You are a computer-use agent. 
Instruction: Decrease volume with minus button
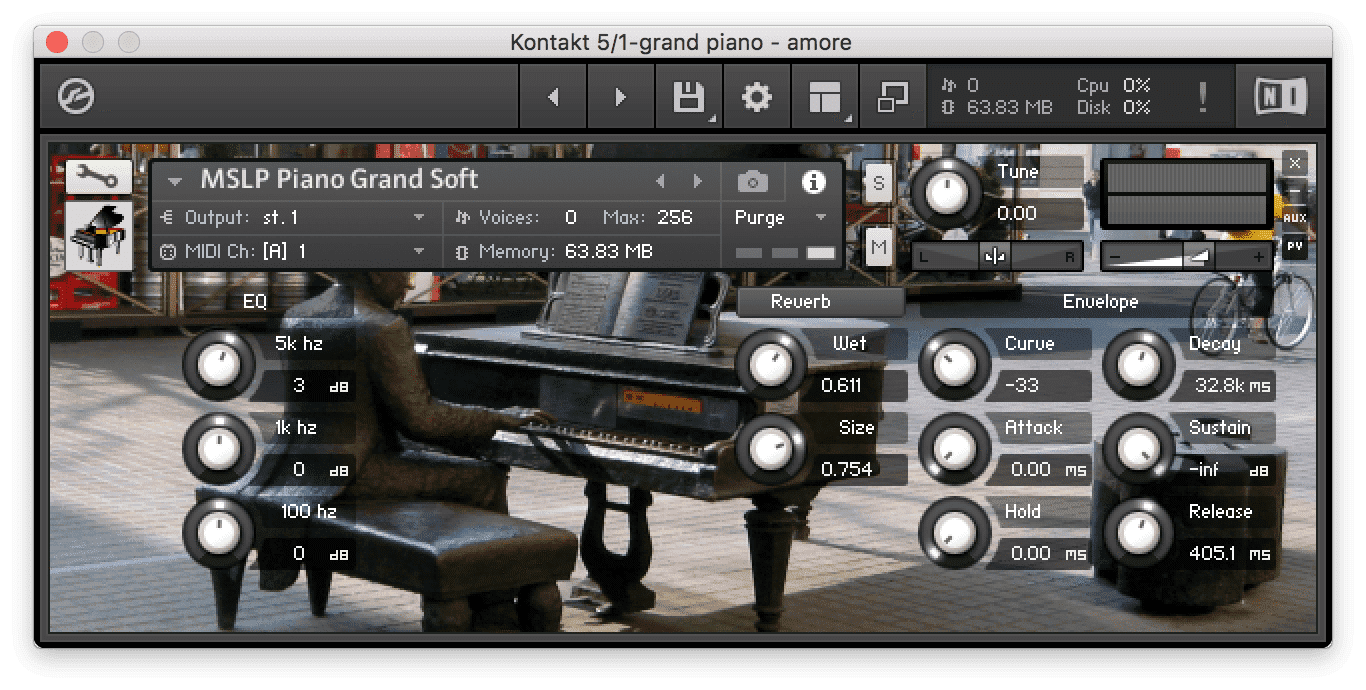tap(1116, 257)
